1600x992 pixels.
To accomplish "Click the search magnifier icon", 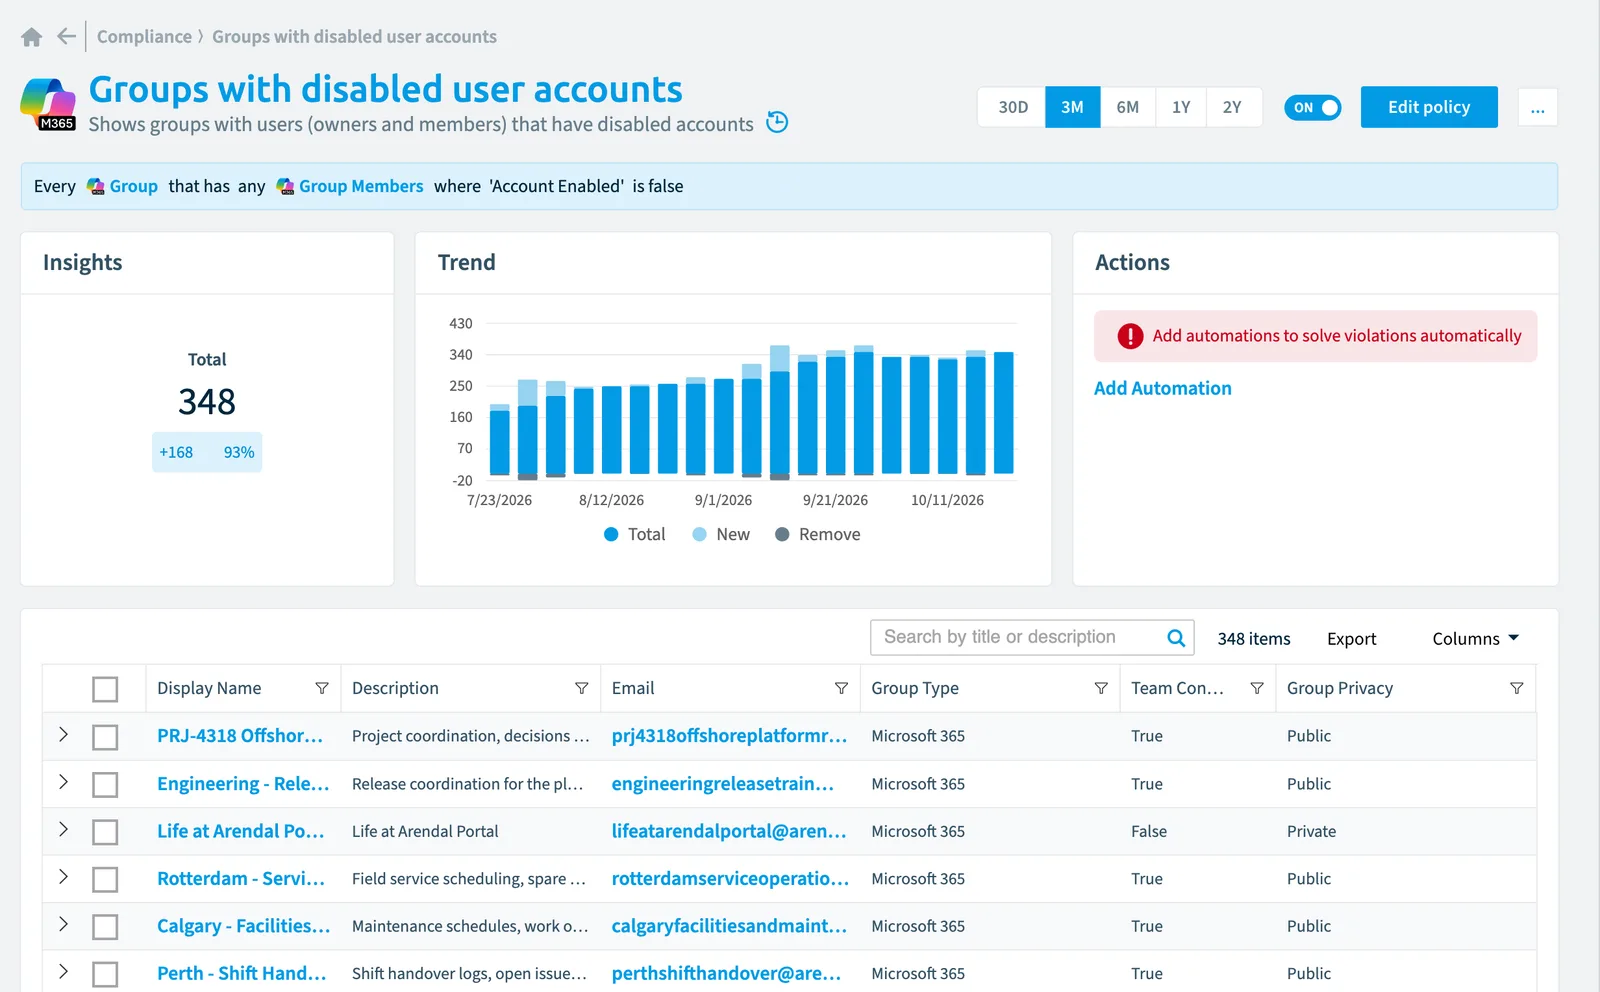I will 1176,638.
